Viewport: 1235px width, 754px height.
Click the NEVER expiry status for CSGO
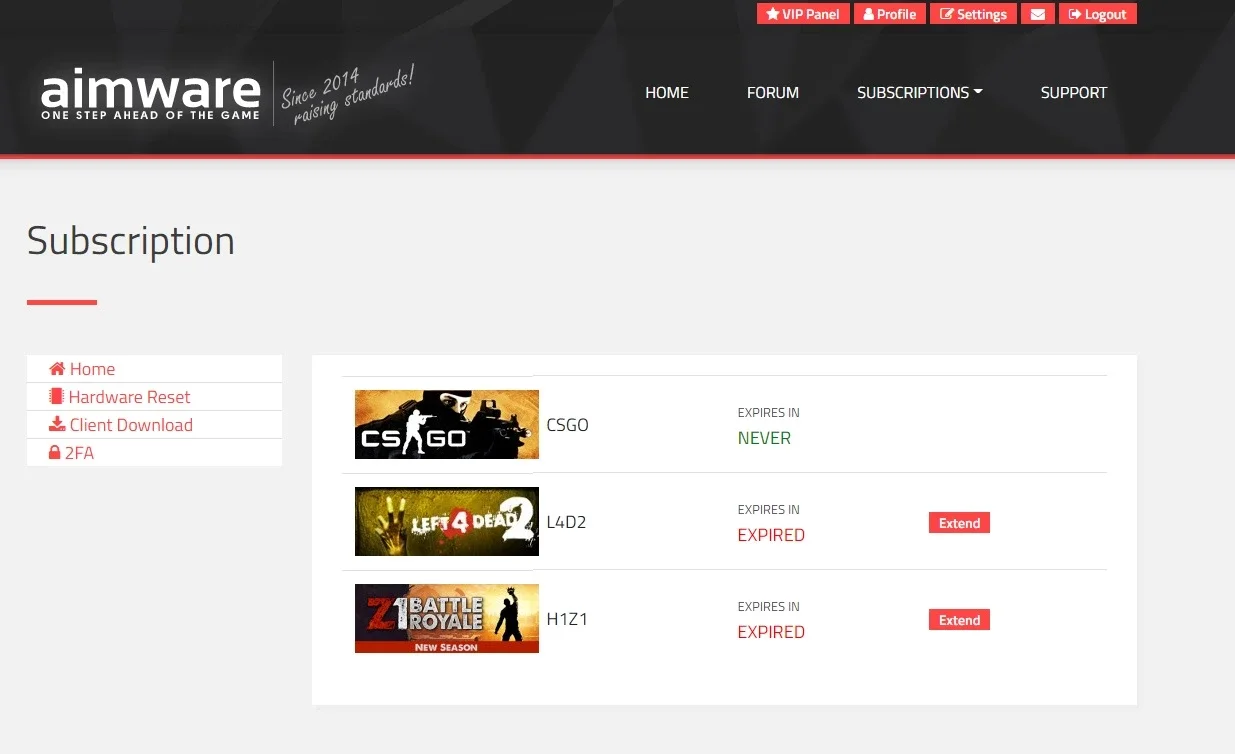[x=764, y=438]
